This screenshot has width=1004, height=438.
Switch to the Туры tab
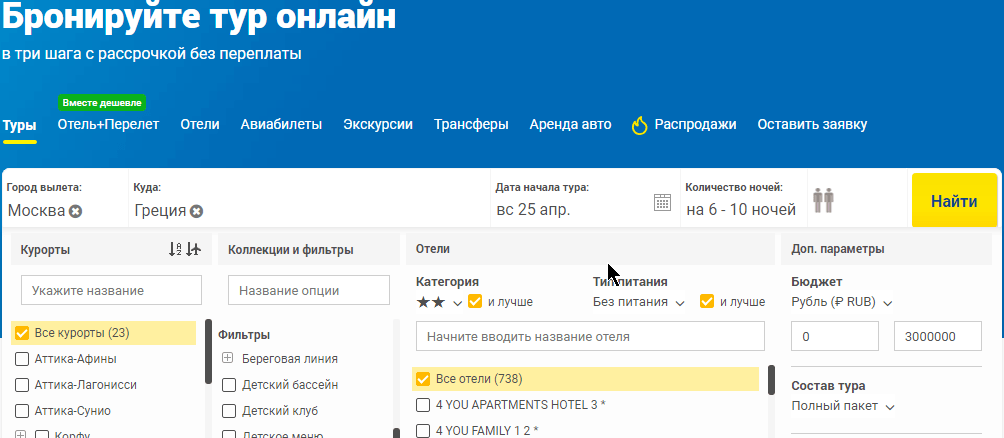point(19,125)
